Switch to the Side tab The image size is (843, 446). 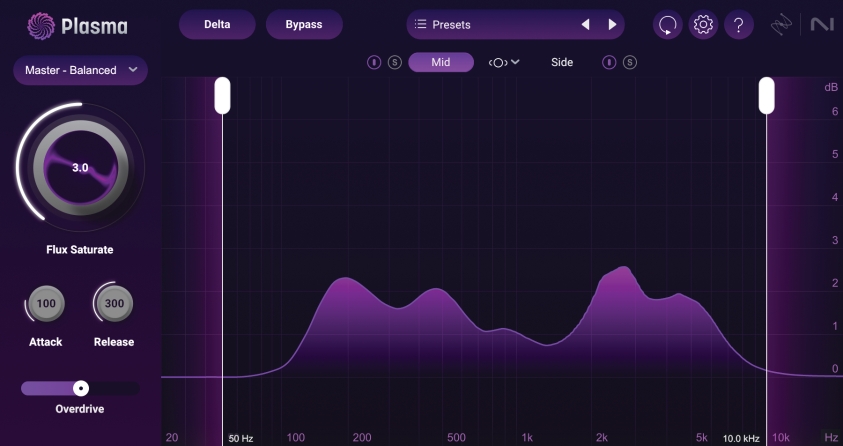point(562,62)
